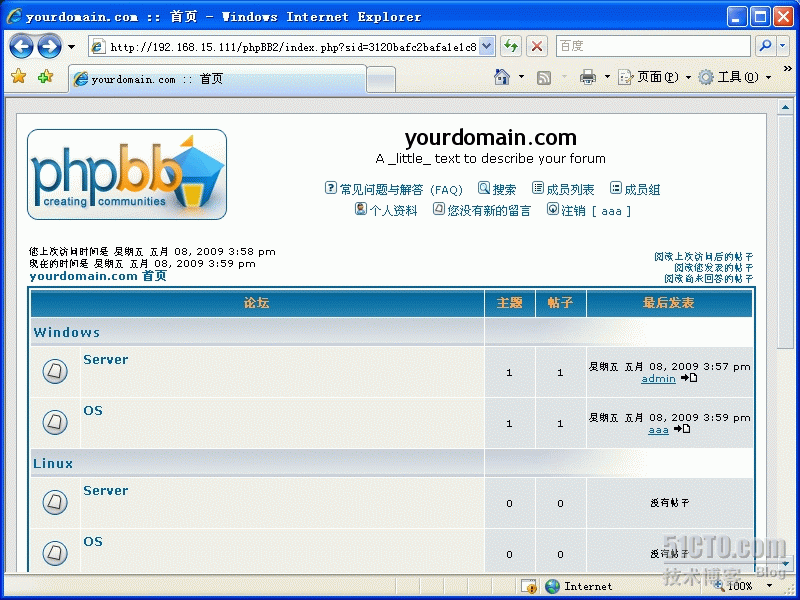The width and height of the screenshot is (800, 600).
Task: Open the Server forum under Linux
Action: (106, 491)
